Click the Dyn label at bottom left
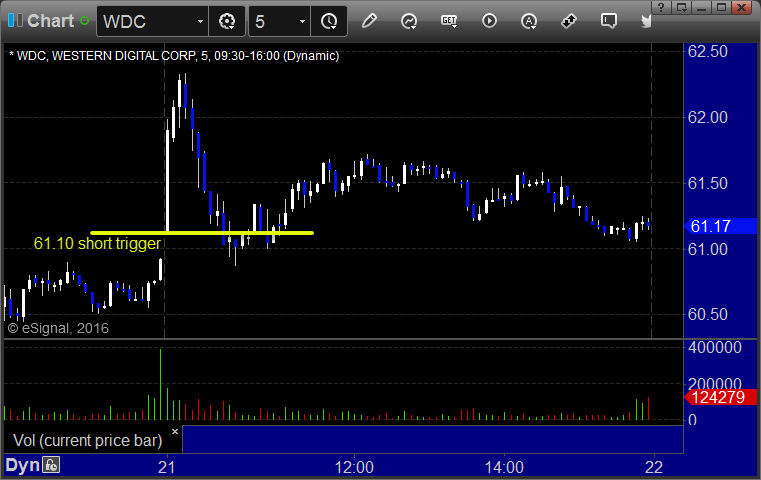The height and width of the screenshot is (480, 761). (22, 465)
